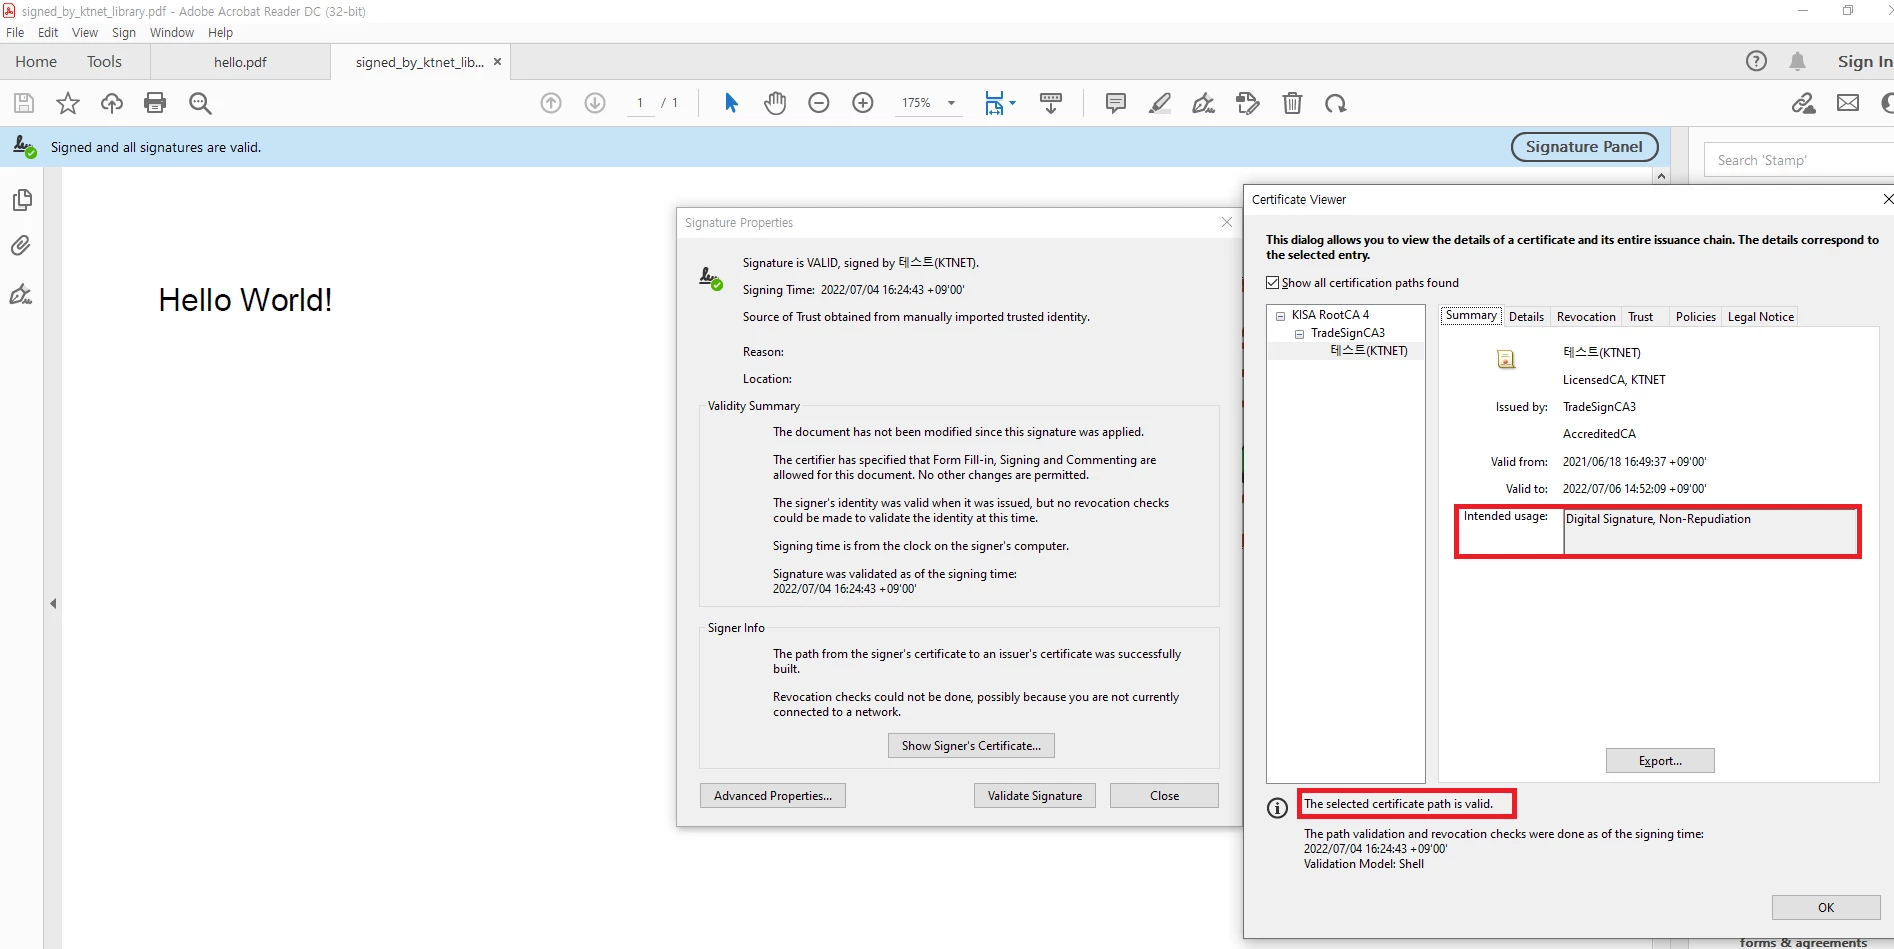Open the stamp tool icon
This screenshot has height=949, width=1894.
pos(1248,103)
